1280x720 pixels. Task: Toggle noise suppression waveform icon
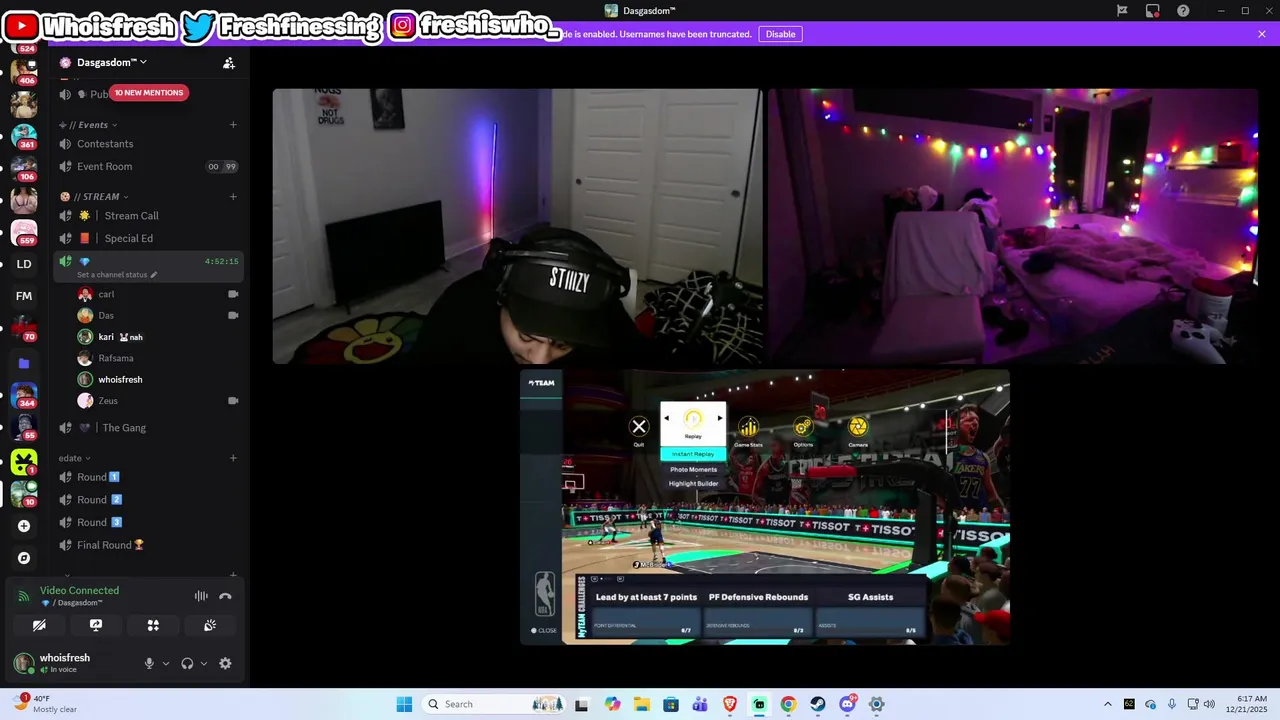pyautogui.click(x=201, y=596)
